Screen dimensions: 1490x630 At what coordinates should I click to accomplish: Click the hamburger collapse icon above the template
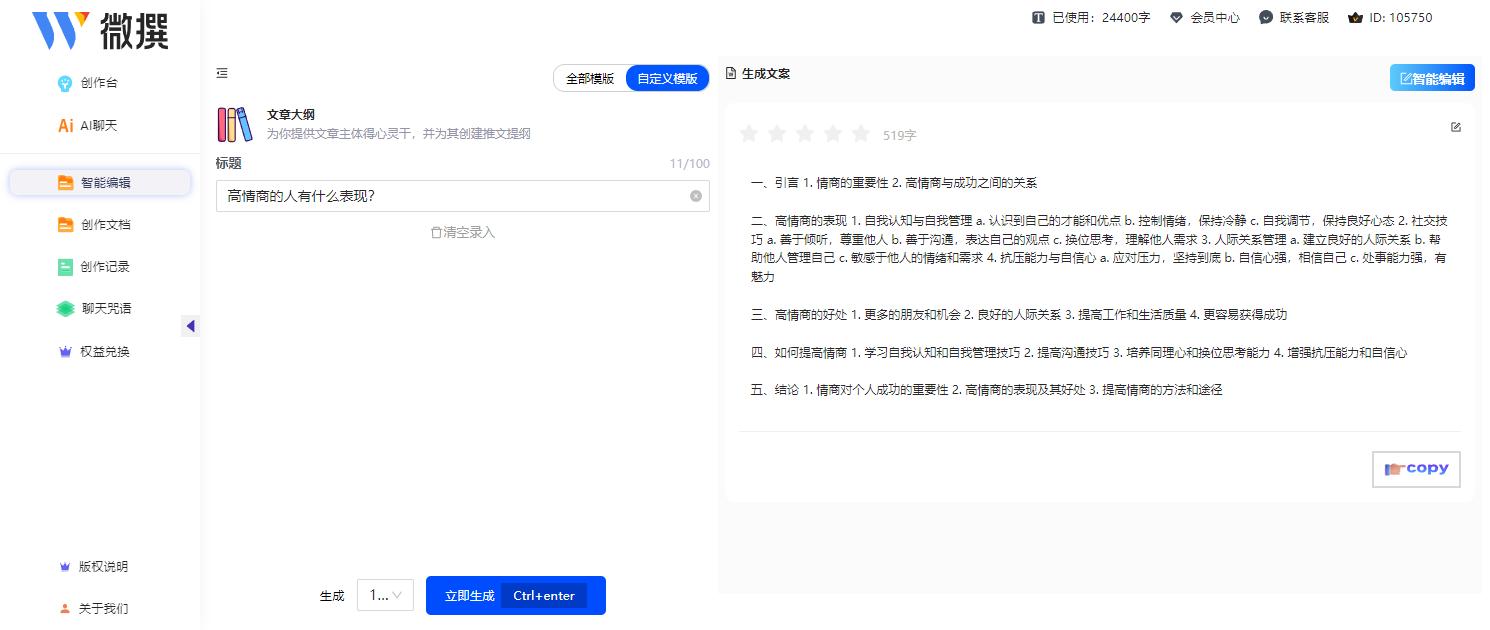222,73
